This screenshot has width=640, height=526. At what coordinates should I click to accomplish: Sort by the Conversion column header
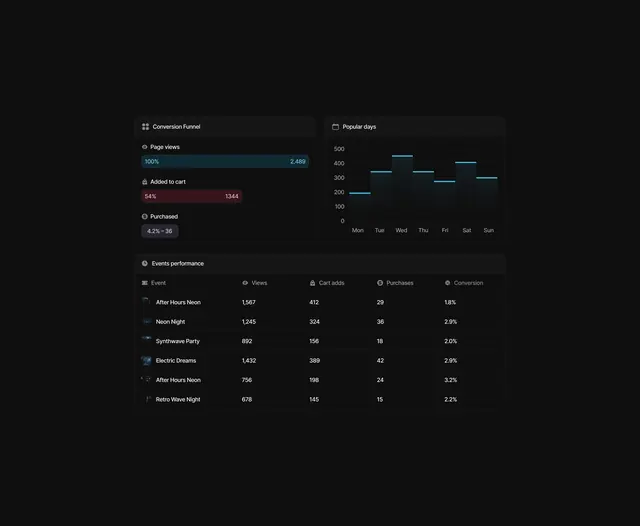click(464, 283)
